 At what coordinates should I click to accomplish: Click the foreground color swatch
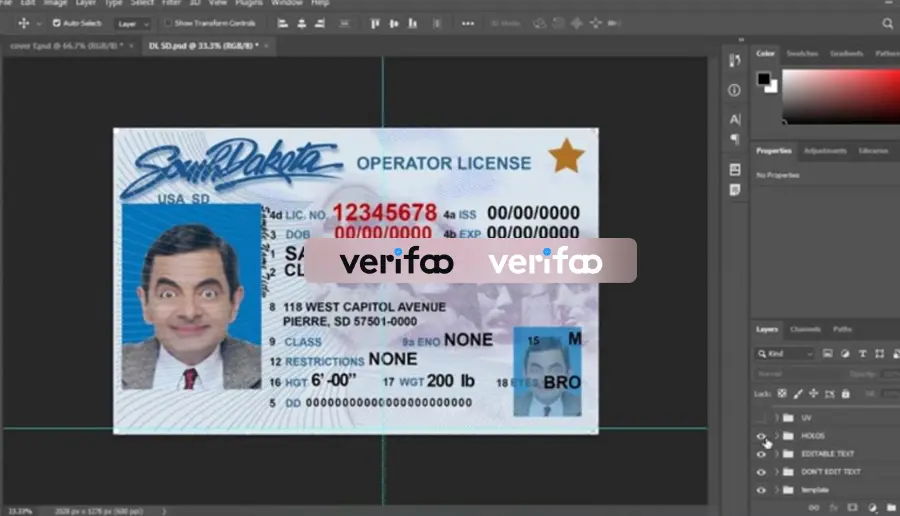tap(763, 79)
